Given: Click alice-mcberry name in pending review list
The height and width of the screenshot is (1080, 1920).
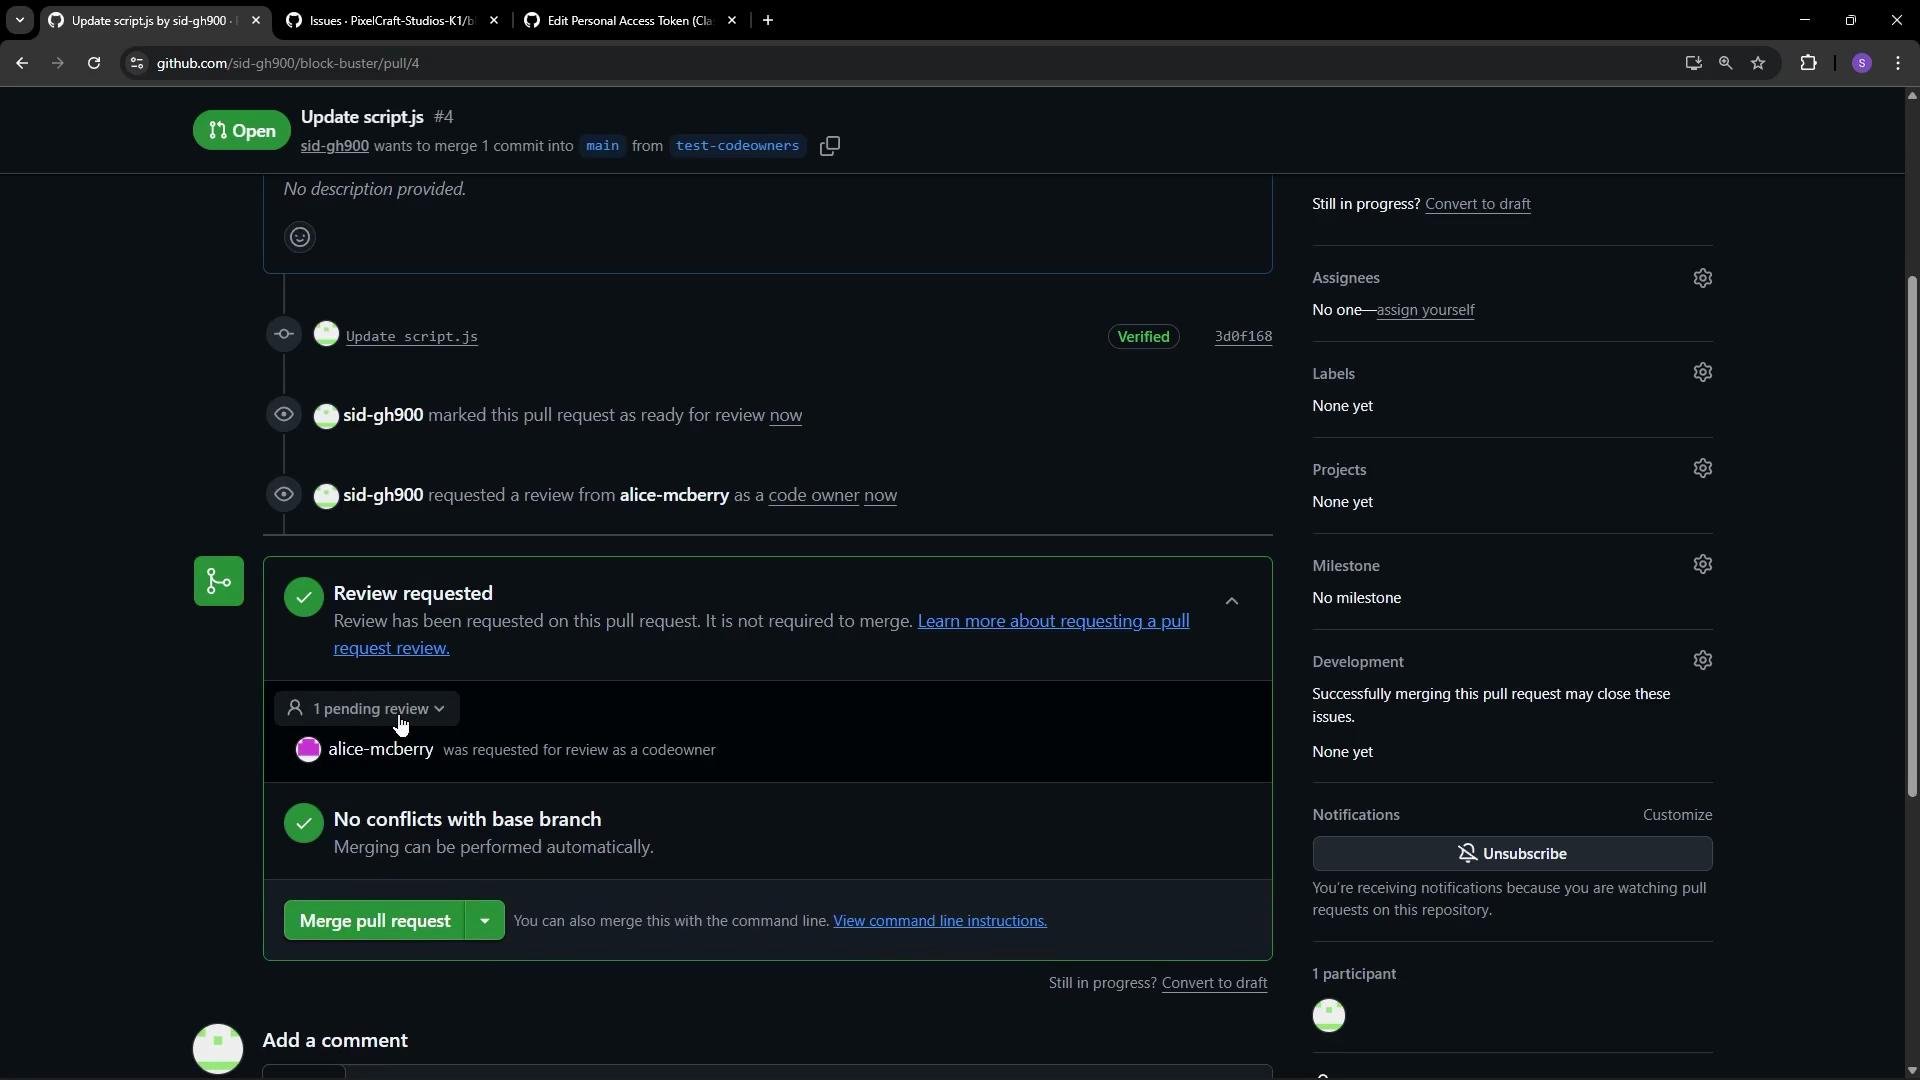Looking at the screenshot, I should [380, 749].
